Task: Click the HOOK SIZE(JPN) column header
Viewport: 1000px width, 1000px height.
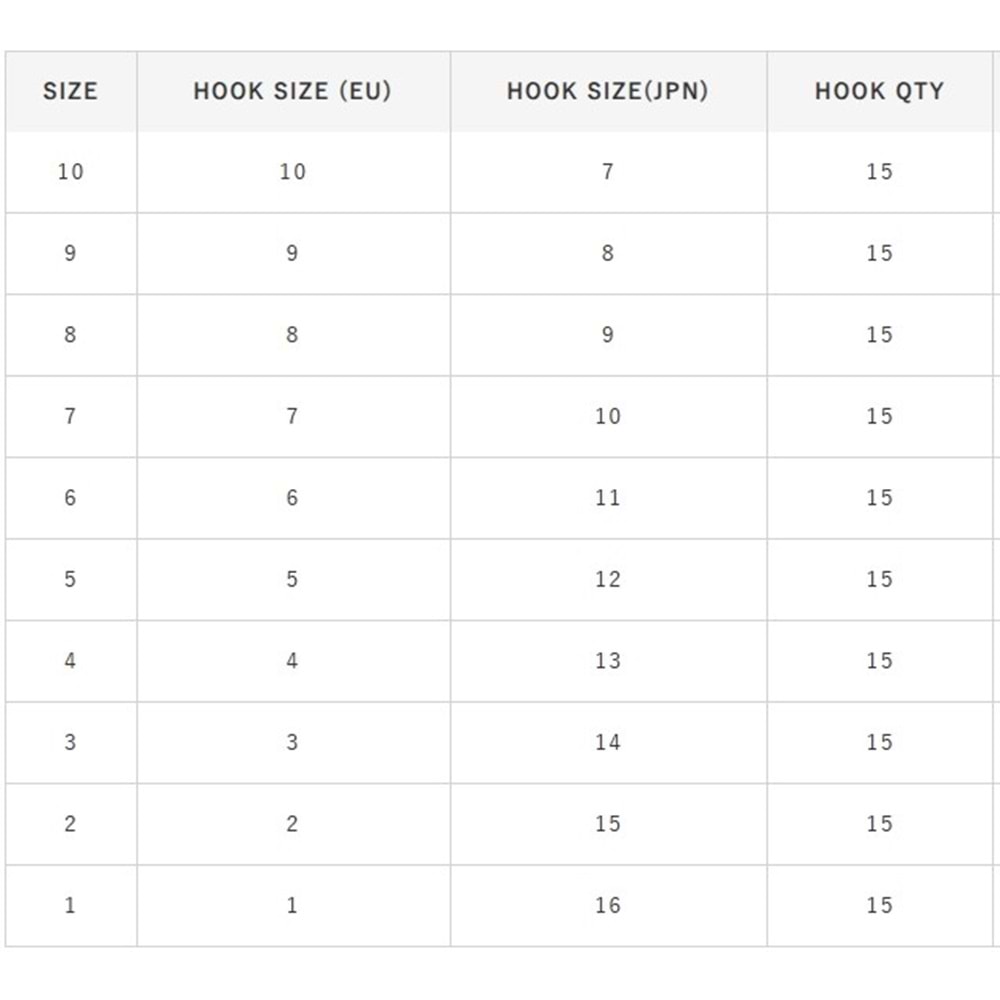Action: pos(607,91)
